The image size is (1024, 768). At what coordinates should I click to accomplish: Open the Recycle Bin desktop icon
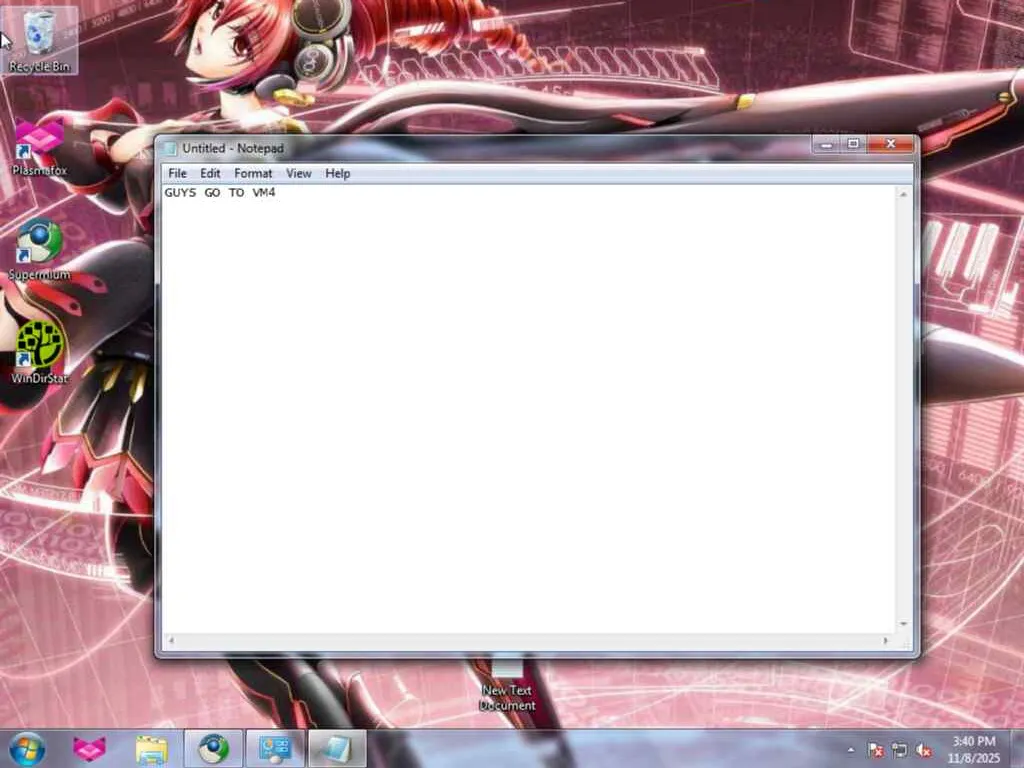39,40
